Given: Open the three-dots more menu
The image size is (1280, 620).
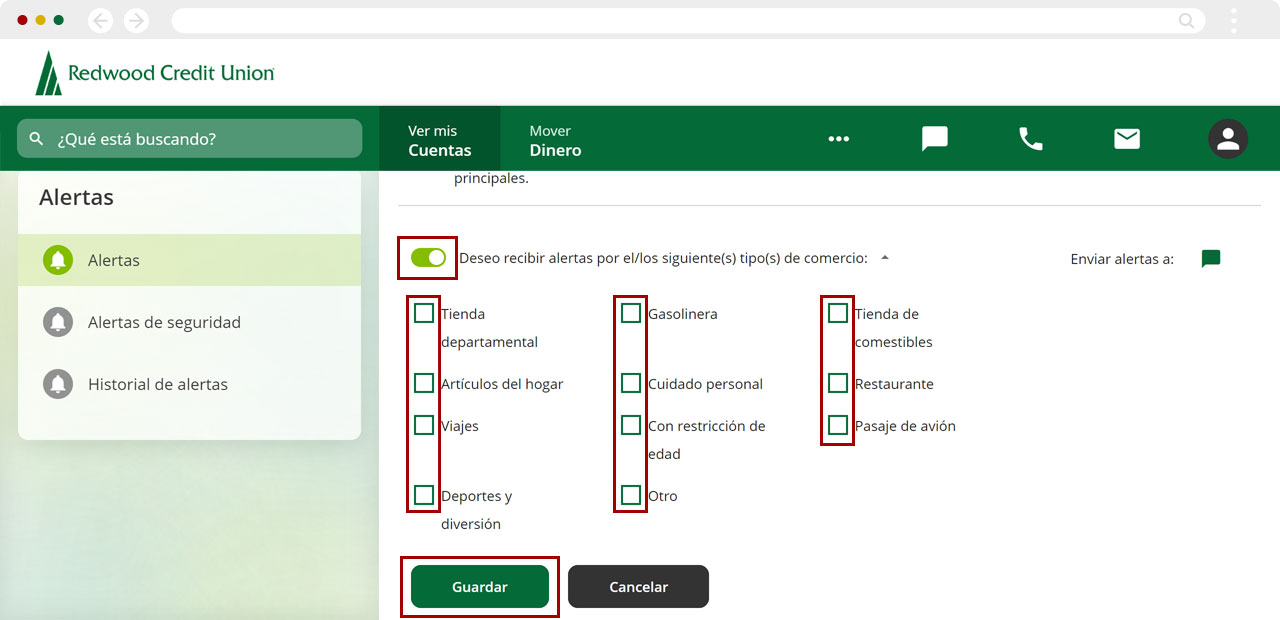Looking at the screenshot, I should coord(838,139).
